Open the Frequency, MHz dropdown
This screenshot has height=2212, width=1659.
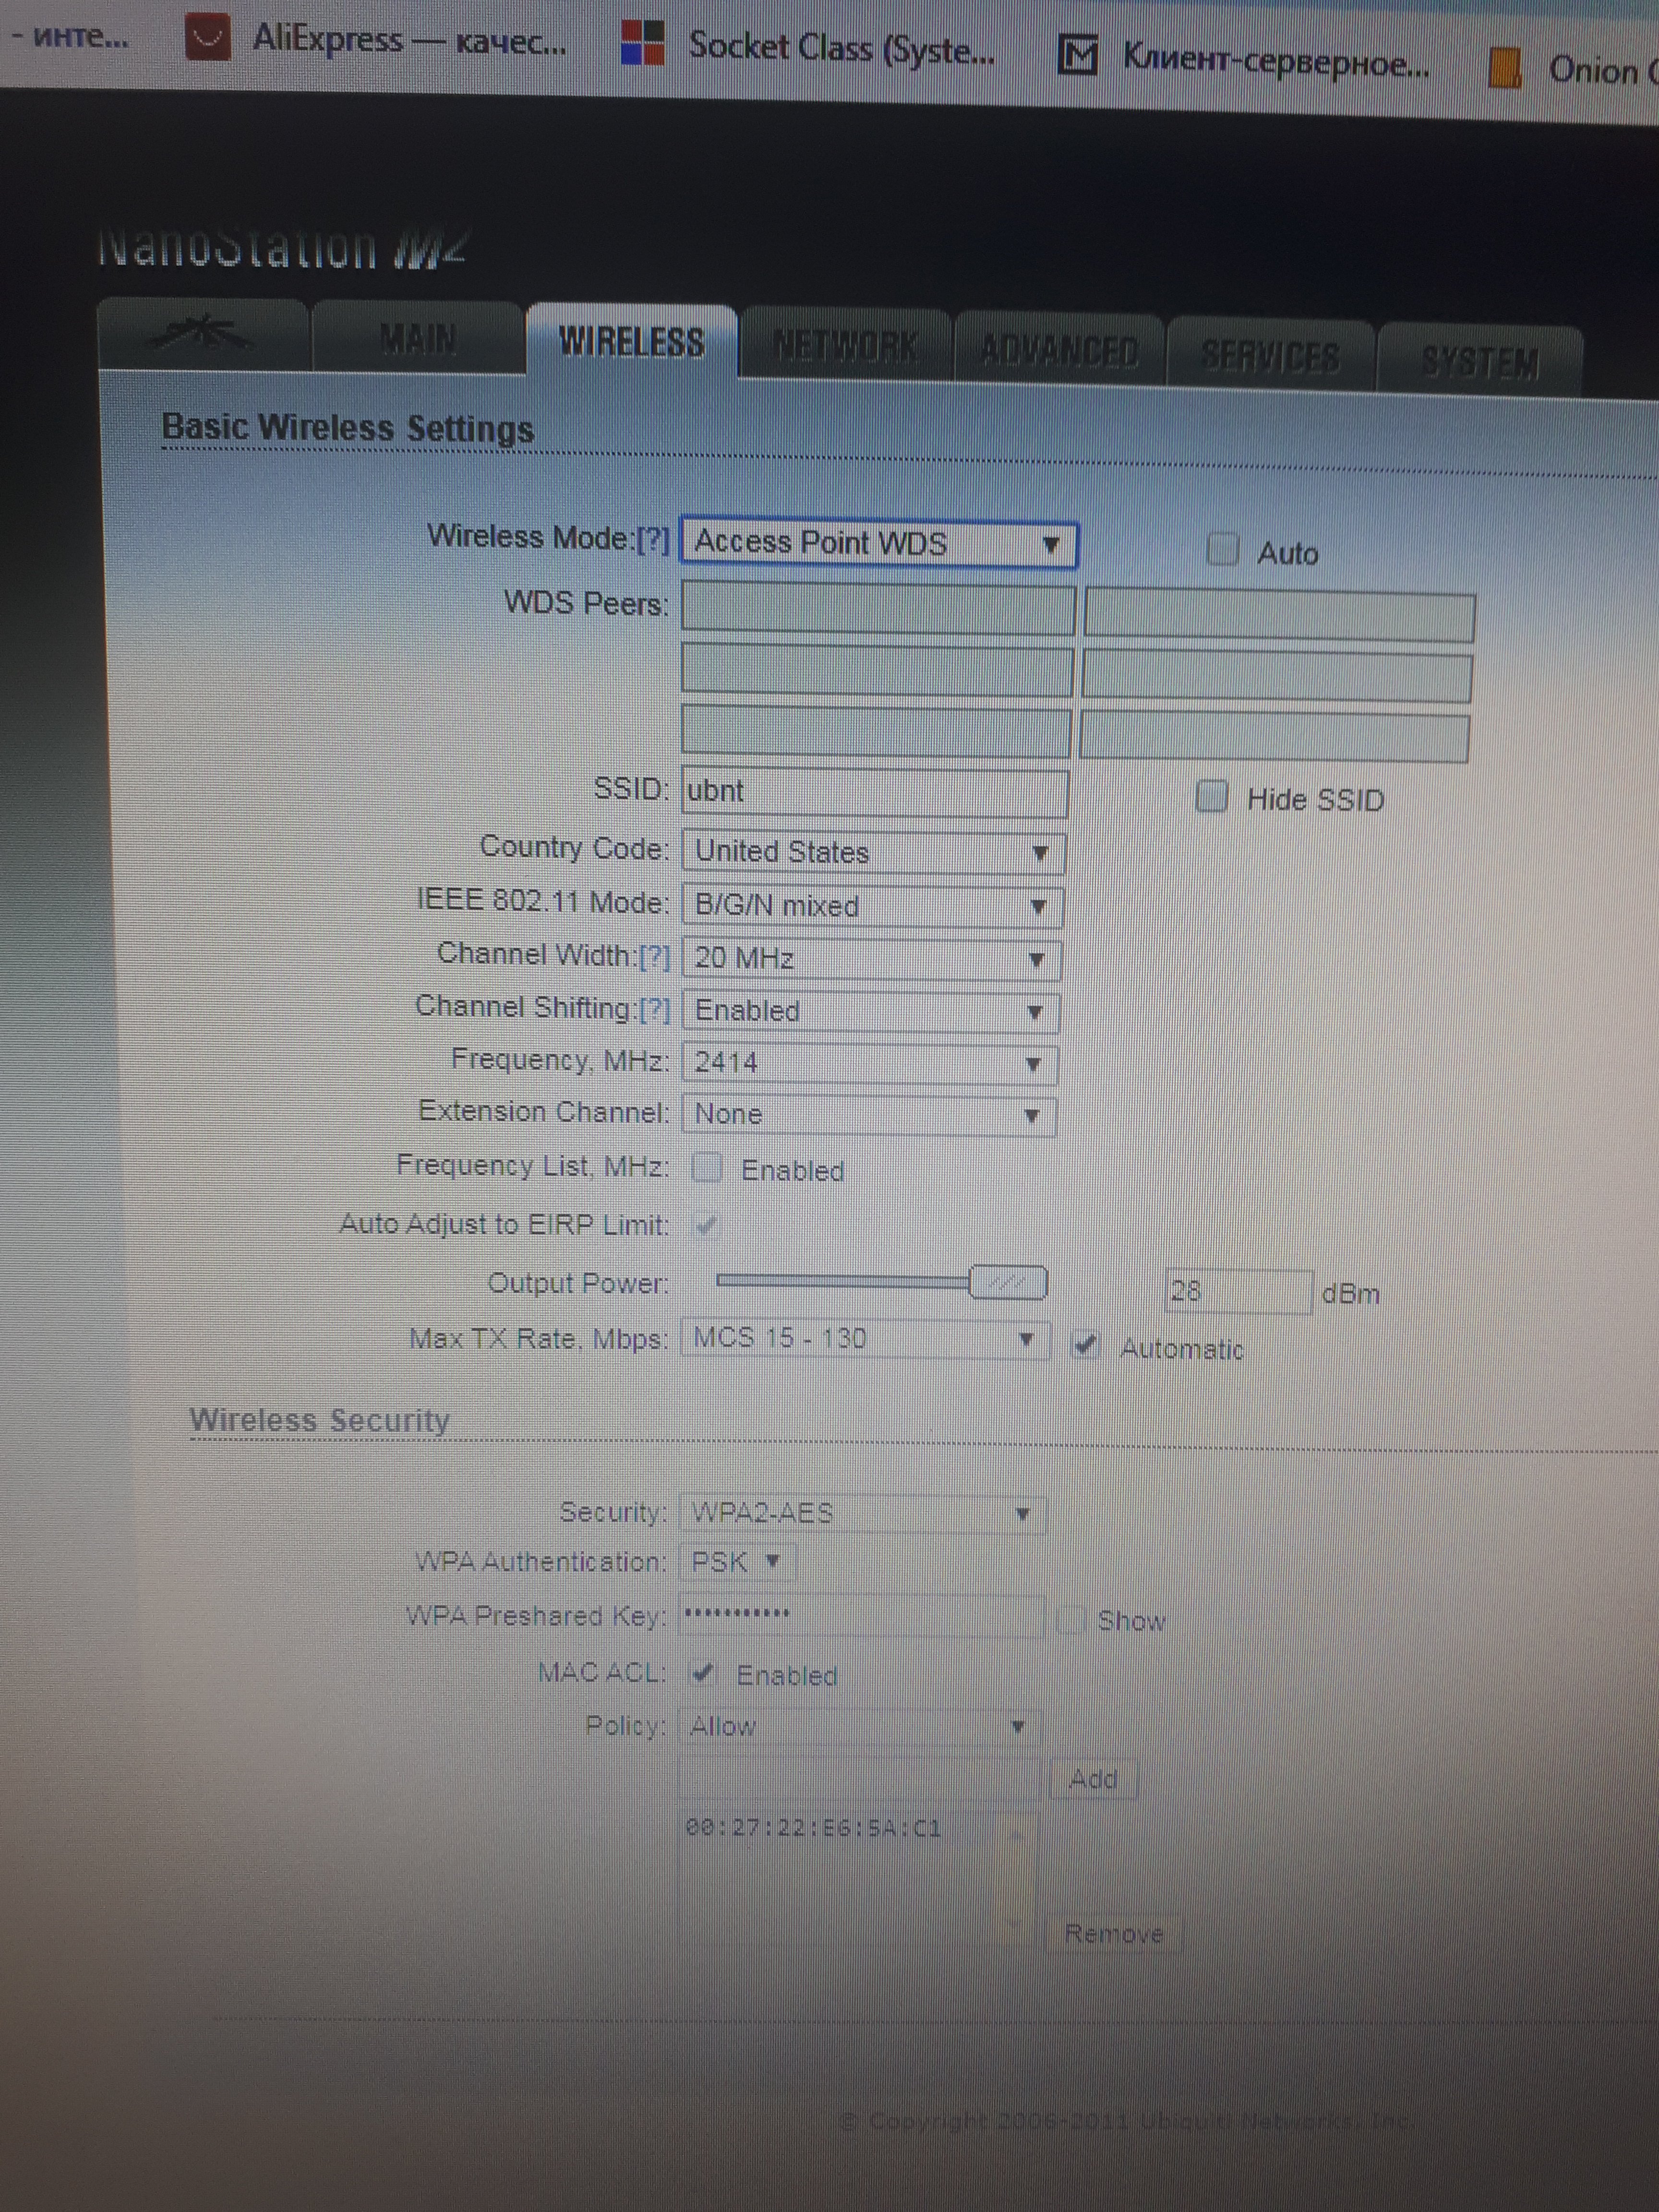869,1063
